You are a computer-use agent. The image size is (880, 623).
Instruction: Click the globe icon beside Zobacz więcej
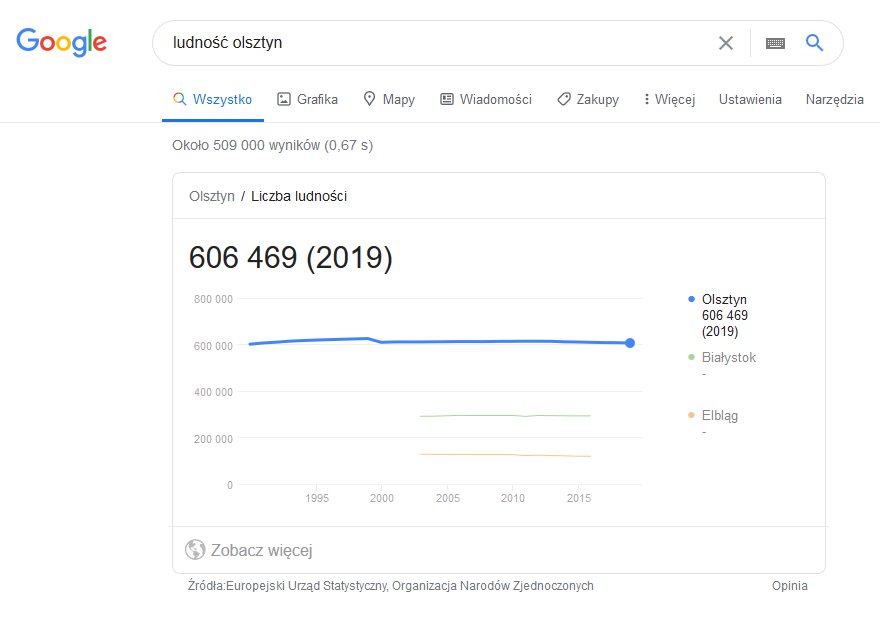pos(195,549)
